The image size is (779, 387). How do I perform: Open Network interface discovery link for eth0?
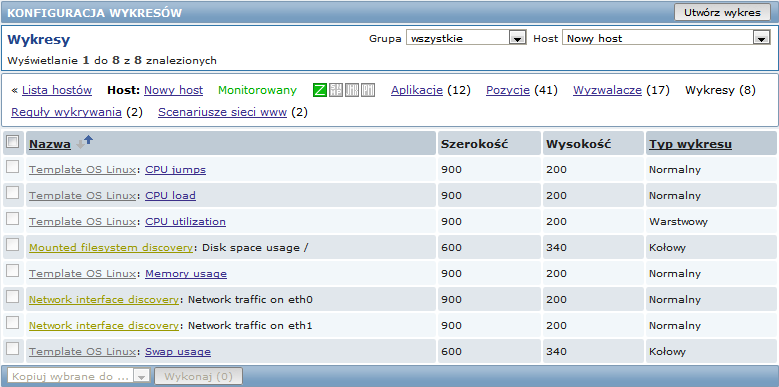(104, 300)
